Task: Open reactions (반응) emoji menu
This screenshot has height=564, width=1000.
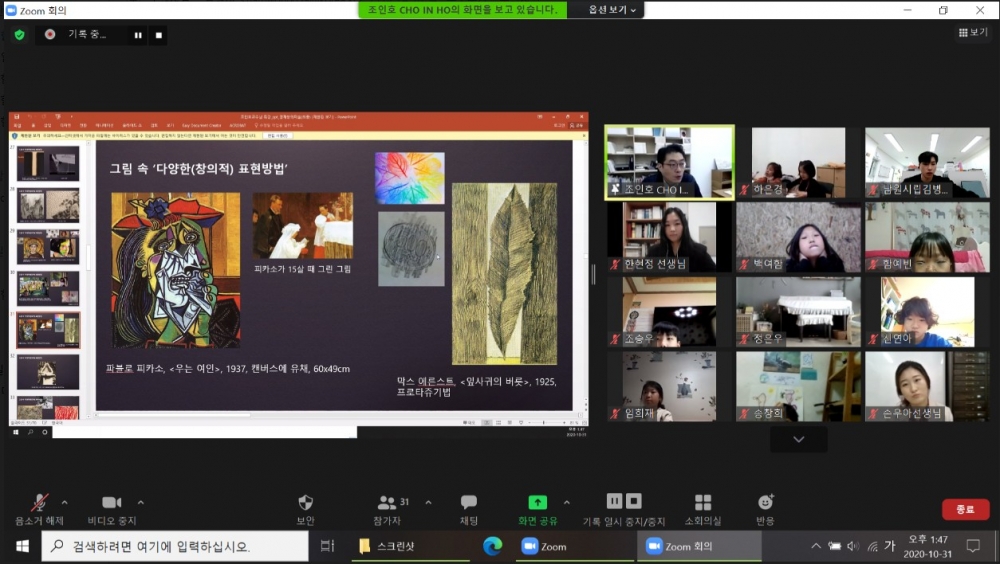Action: (765, 509)
